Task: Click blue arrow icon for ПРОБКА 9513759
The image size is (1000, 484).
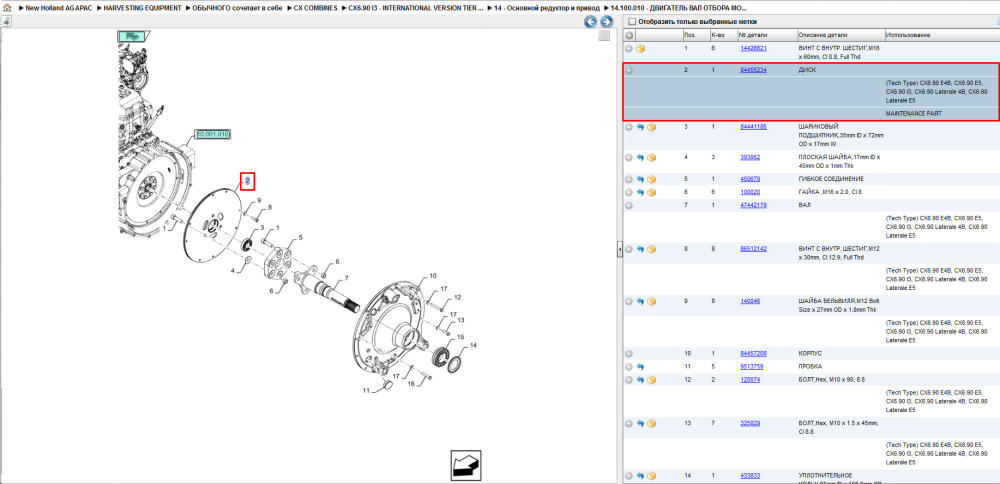Action: coord(641,367)
